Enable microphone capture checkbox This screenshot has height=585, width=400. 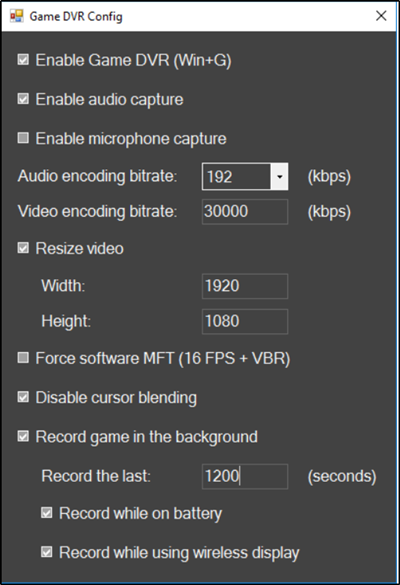(23, 138)
